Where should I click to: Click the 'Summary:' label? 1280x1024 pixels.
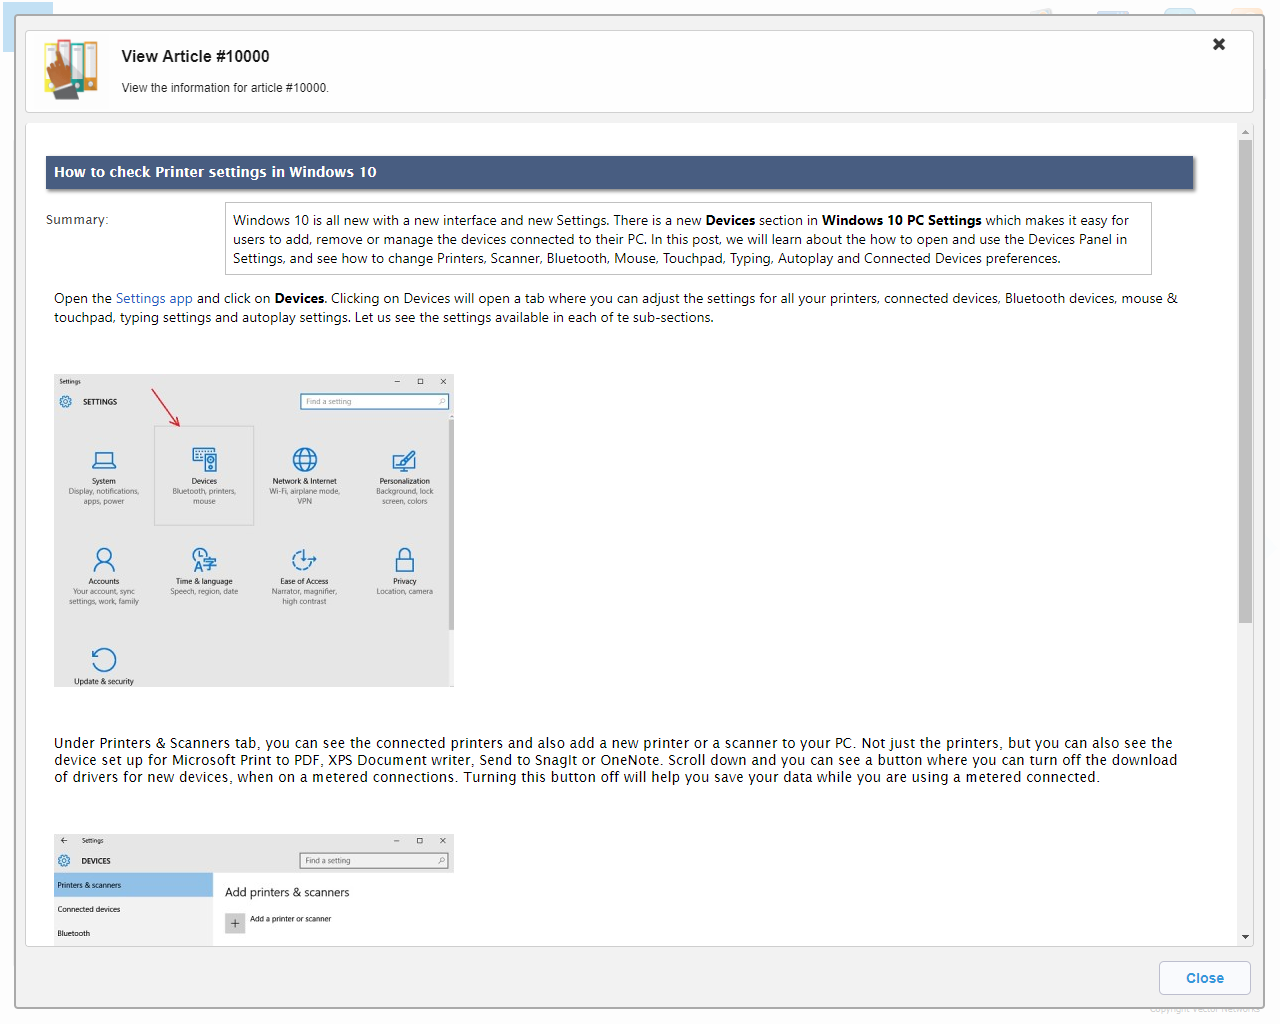[x=77, y=220]
